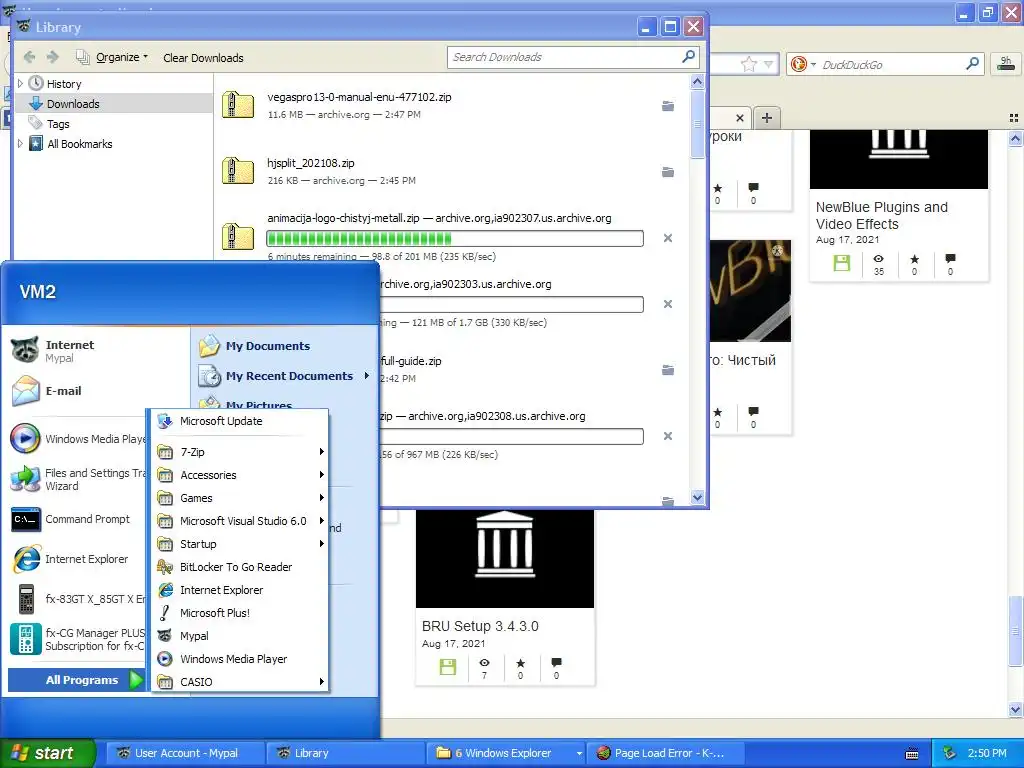This screenshot has width=1024, height=768.
Task: Cancel the download at 121 MB of 1.7 GB
Action: (x=667, y=304)
